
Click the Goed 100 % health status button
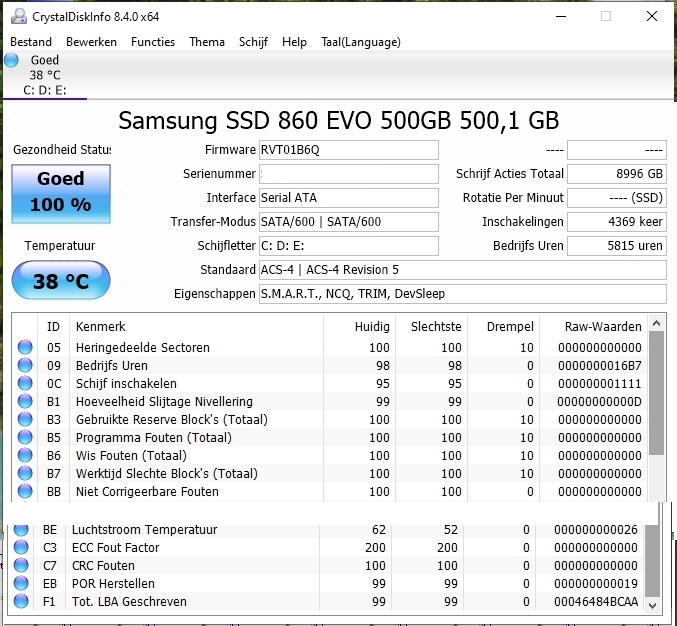[x=61, y=193]
